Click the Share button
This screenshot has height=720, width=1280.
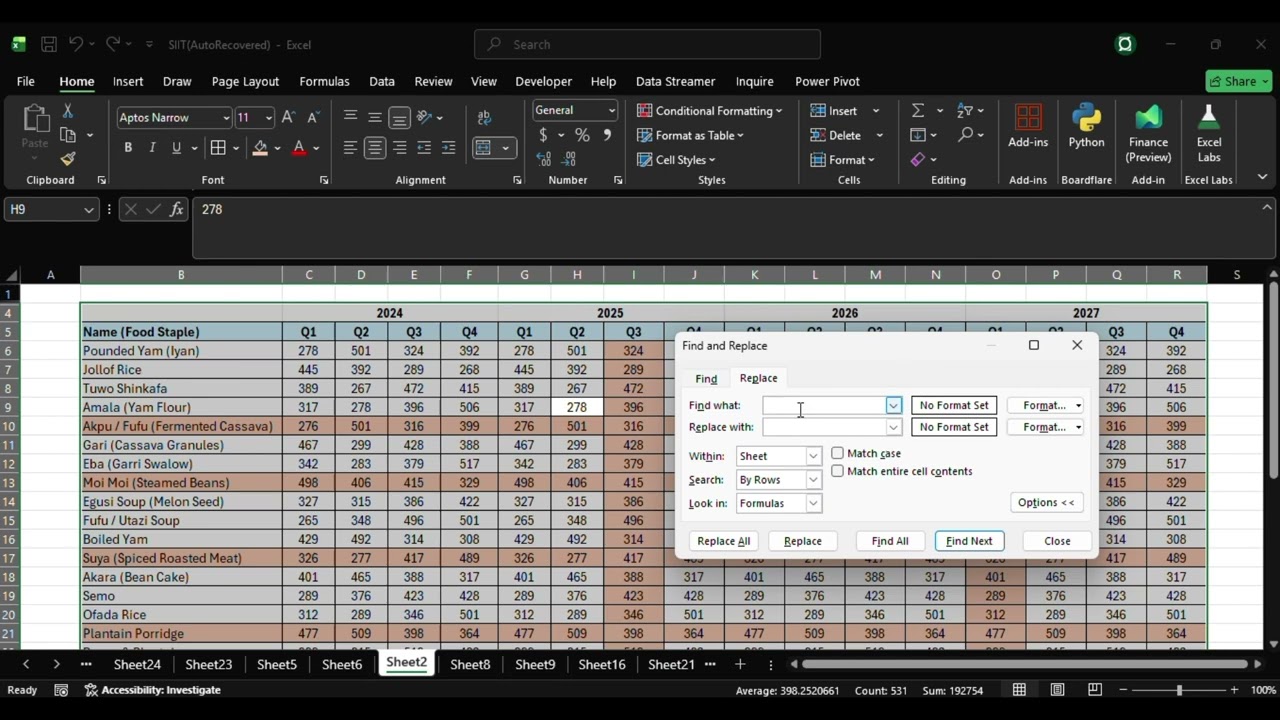pyautogui.click(x=1239, y=81)
